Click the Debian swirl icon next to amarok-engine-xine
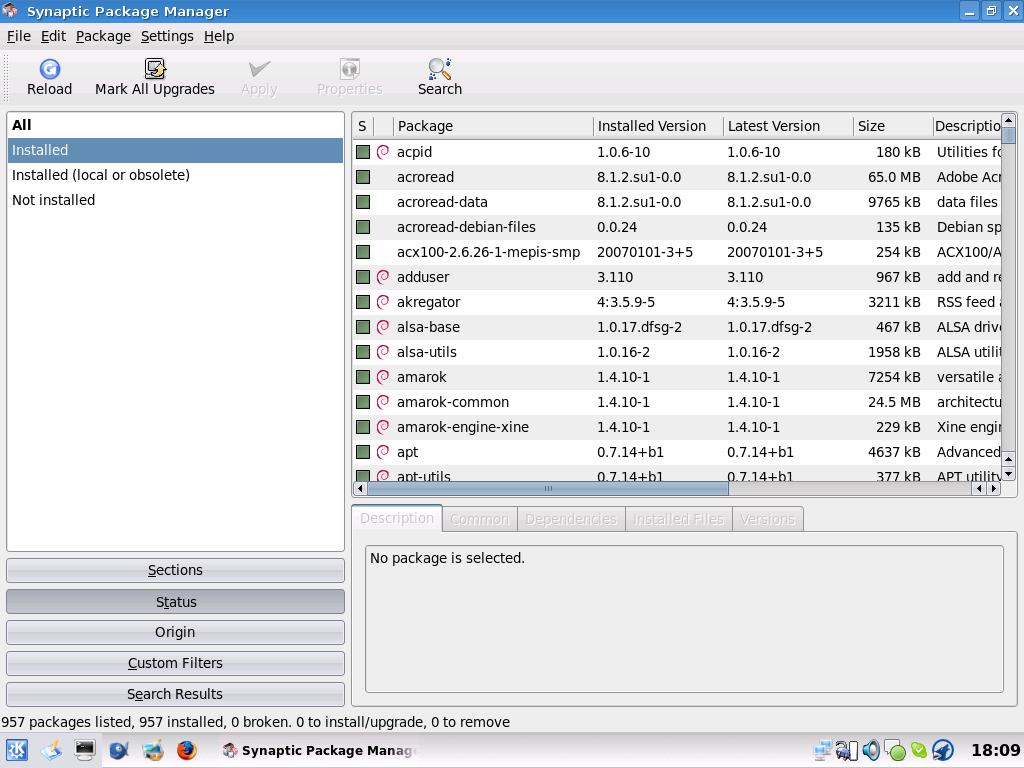This screenshot has width=1024, height=768. tap(383, 427)
